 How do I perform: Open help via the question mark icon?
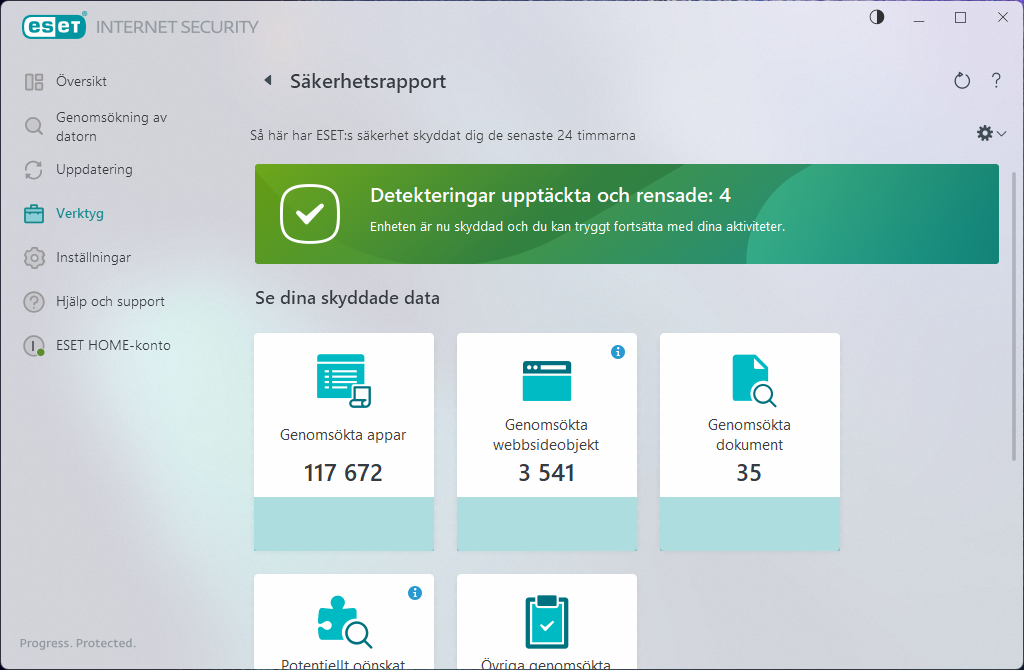click(996, 81)
